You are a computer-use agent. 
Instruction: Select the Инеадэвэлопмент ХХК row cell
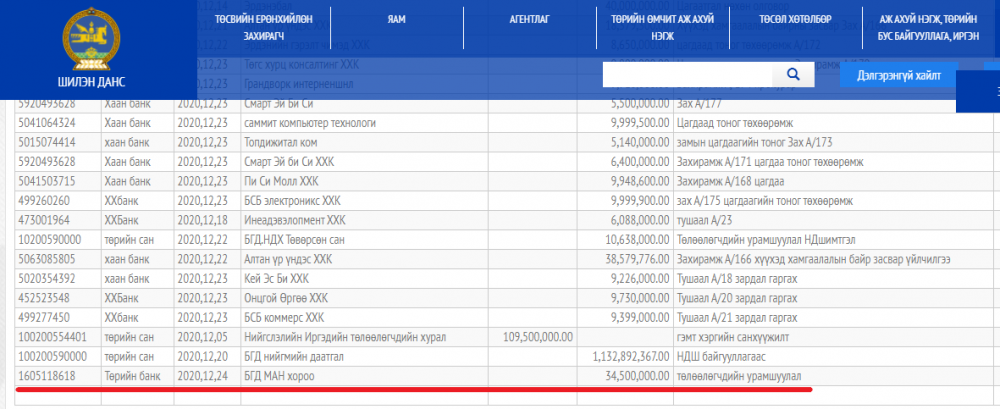point(295,222)
